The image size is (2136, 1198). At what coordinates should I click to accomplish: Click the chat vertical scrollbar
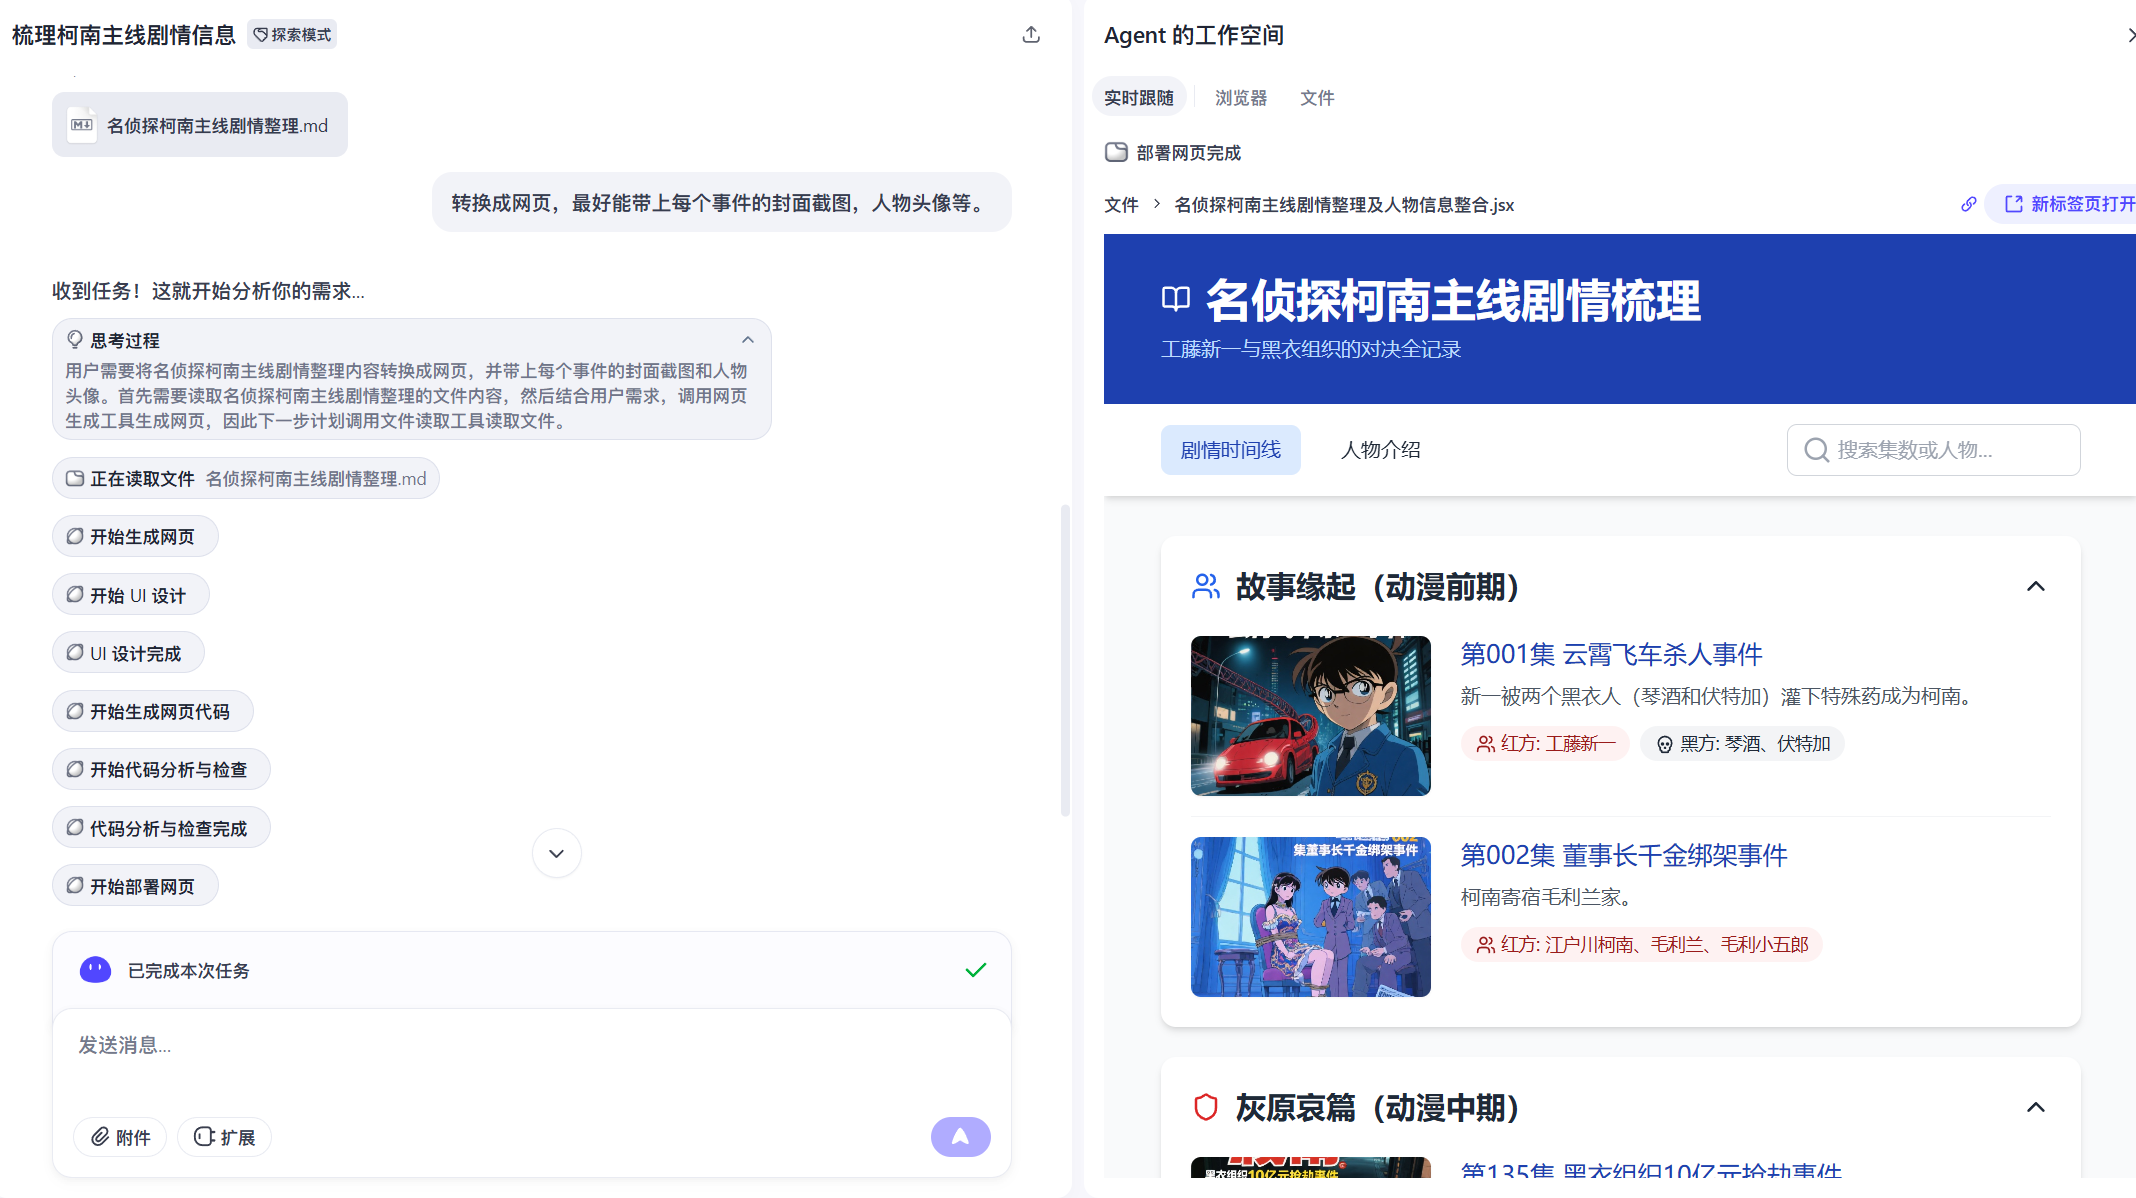click(x=1065, y=660)
